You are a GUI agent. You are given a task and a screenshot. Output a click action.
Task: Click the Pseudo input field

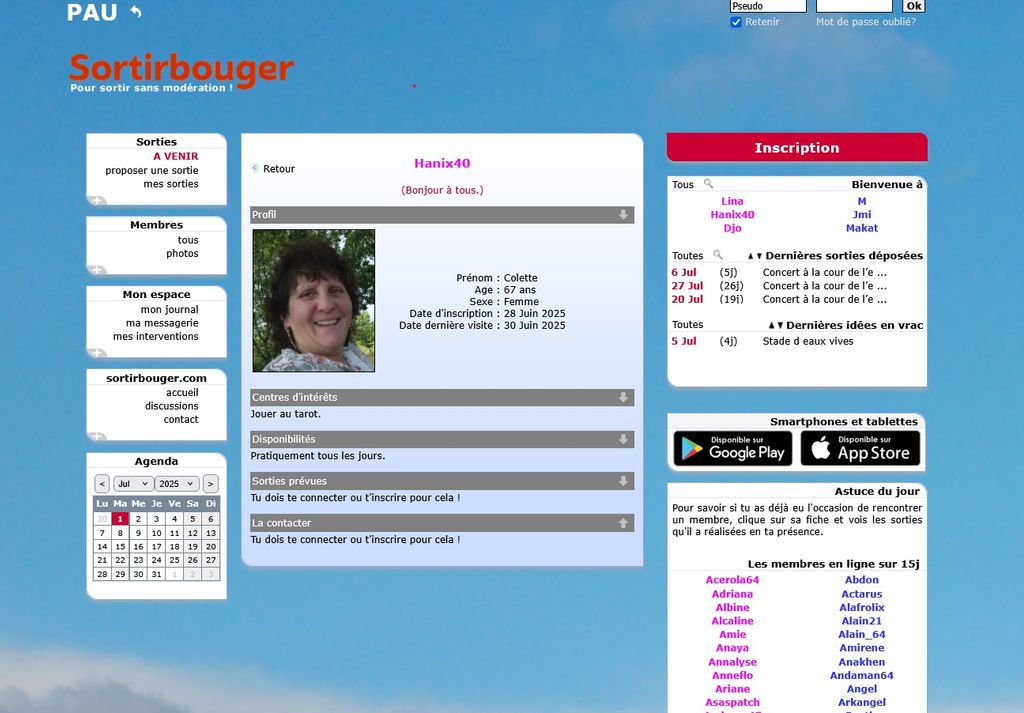pyautogui.click(x=768, y=6)
